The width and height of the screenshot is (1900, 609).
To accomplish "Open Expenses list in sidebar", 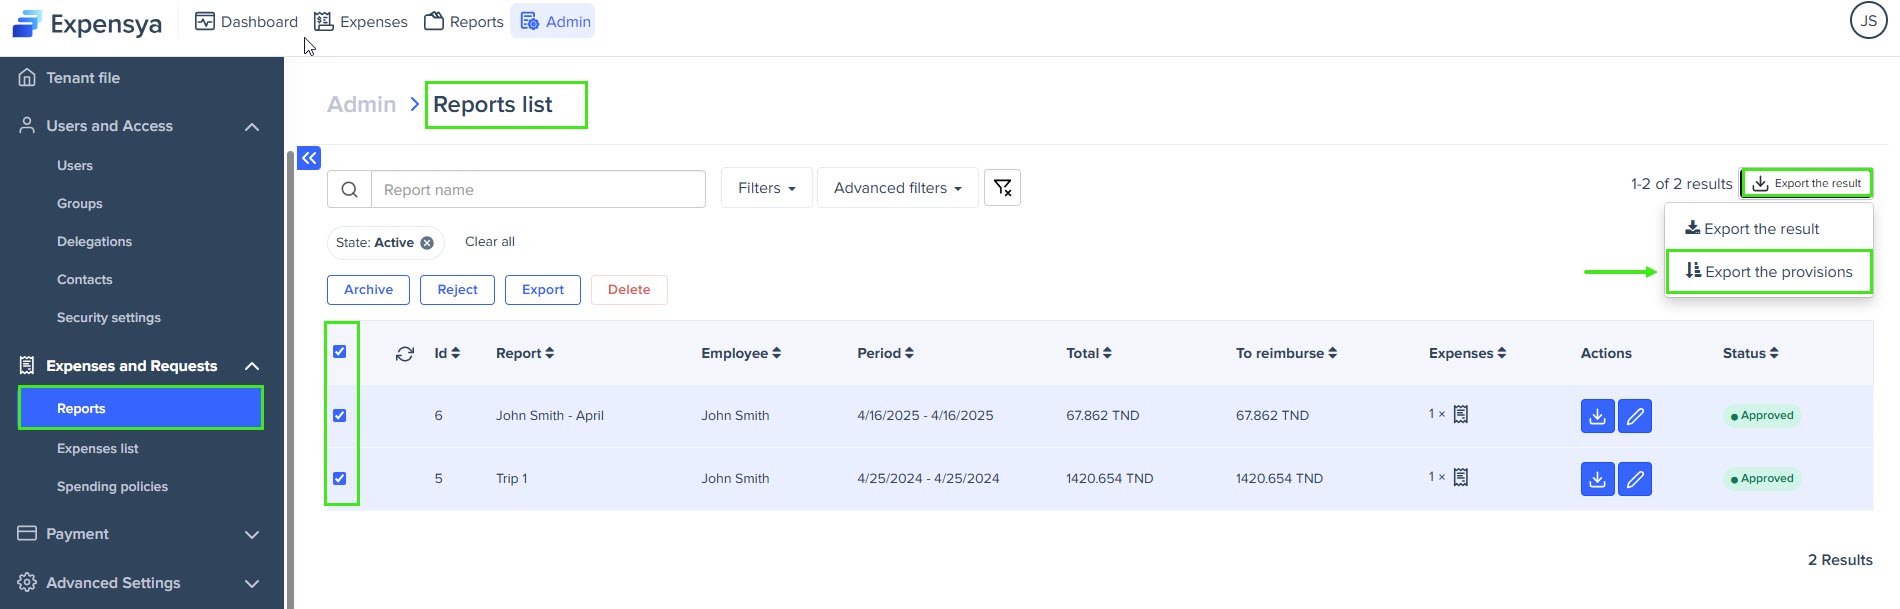I will pyautogui.click(x=98, y=448).
